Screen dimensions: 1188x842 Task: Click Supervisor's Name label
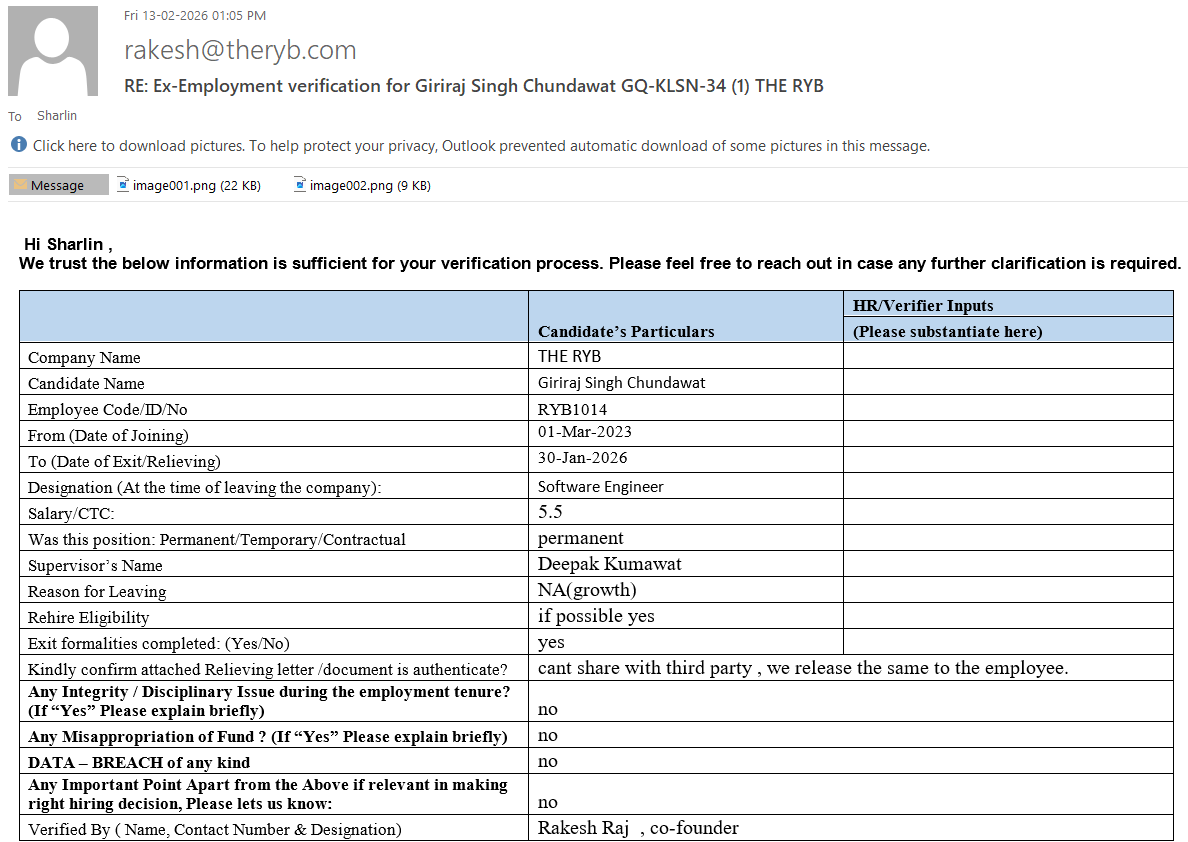tap(95, 565)
